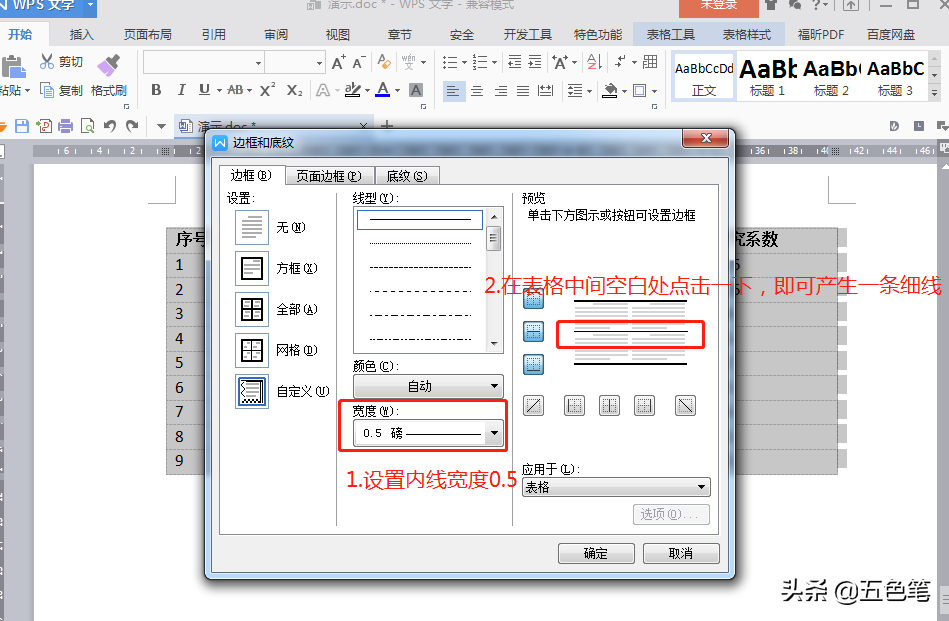Select the 无 (none) border setting
This screenshot has width=949, height=621.
coord(252,228)
